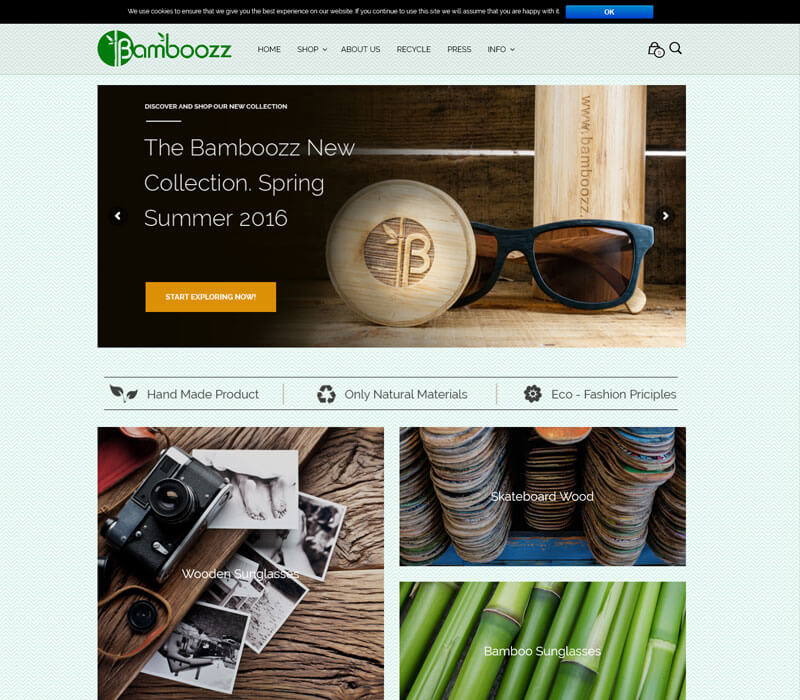Advance to next slide arrow
The image size is (800, 700).
665,216
